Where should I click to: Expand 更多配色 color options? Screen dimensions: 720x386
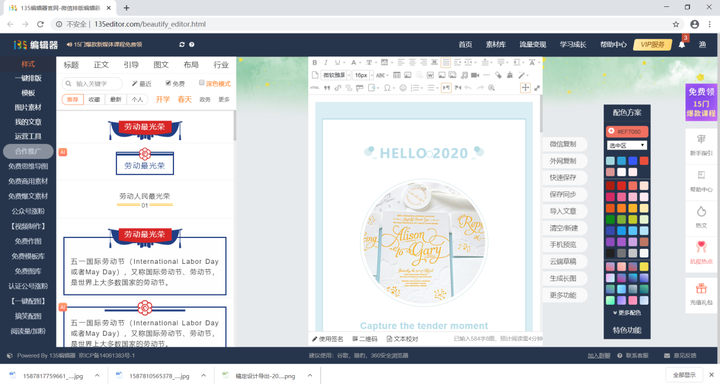(627, 313)
